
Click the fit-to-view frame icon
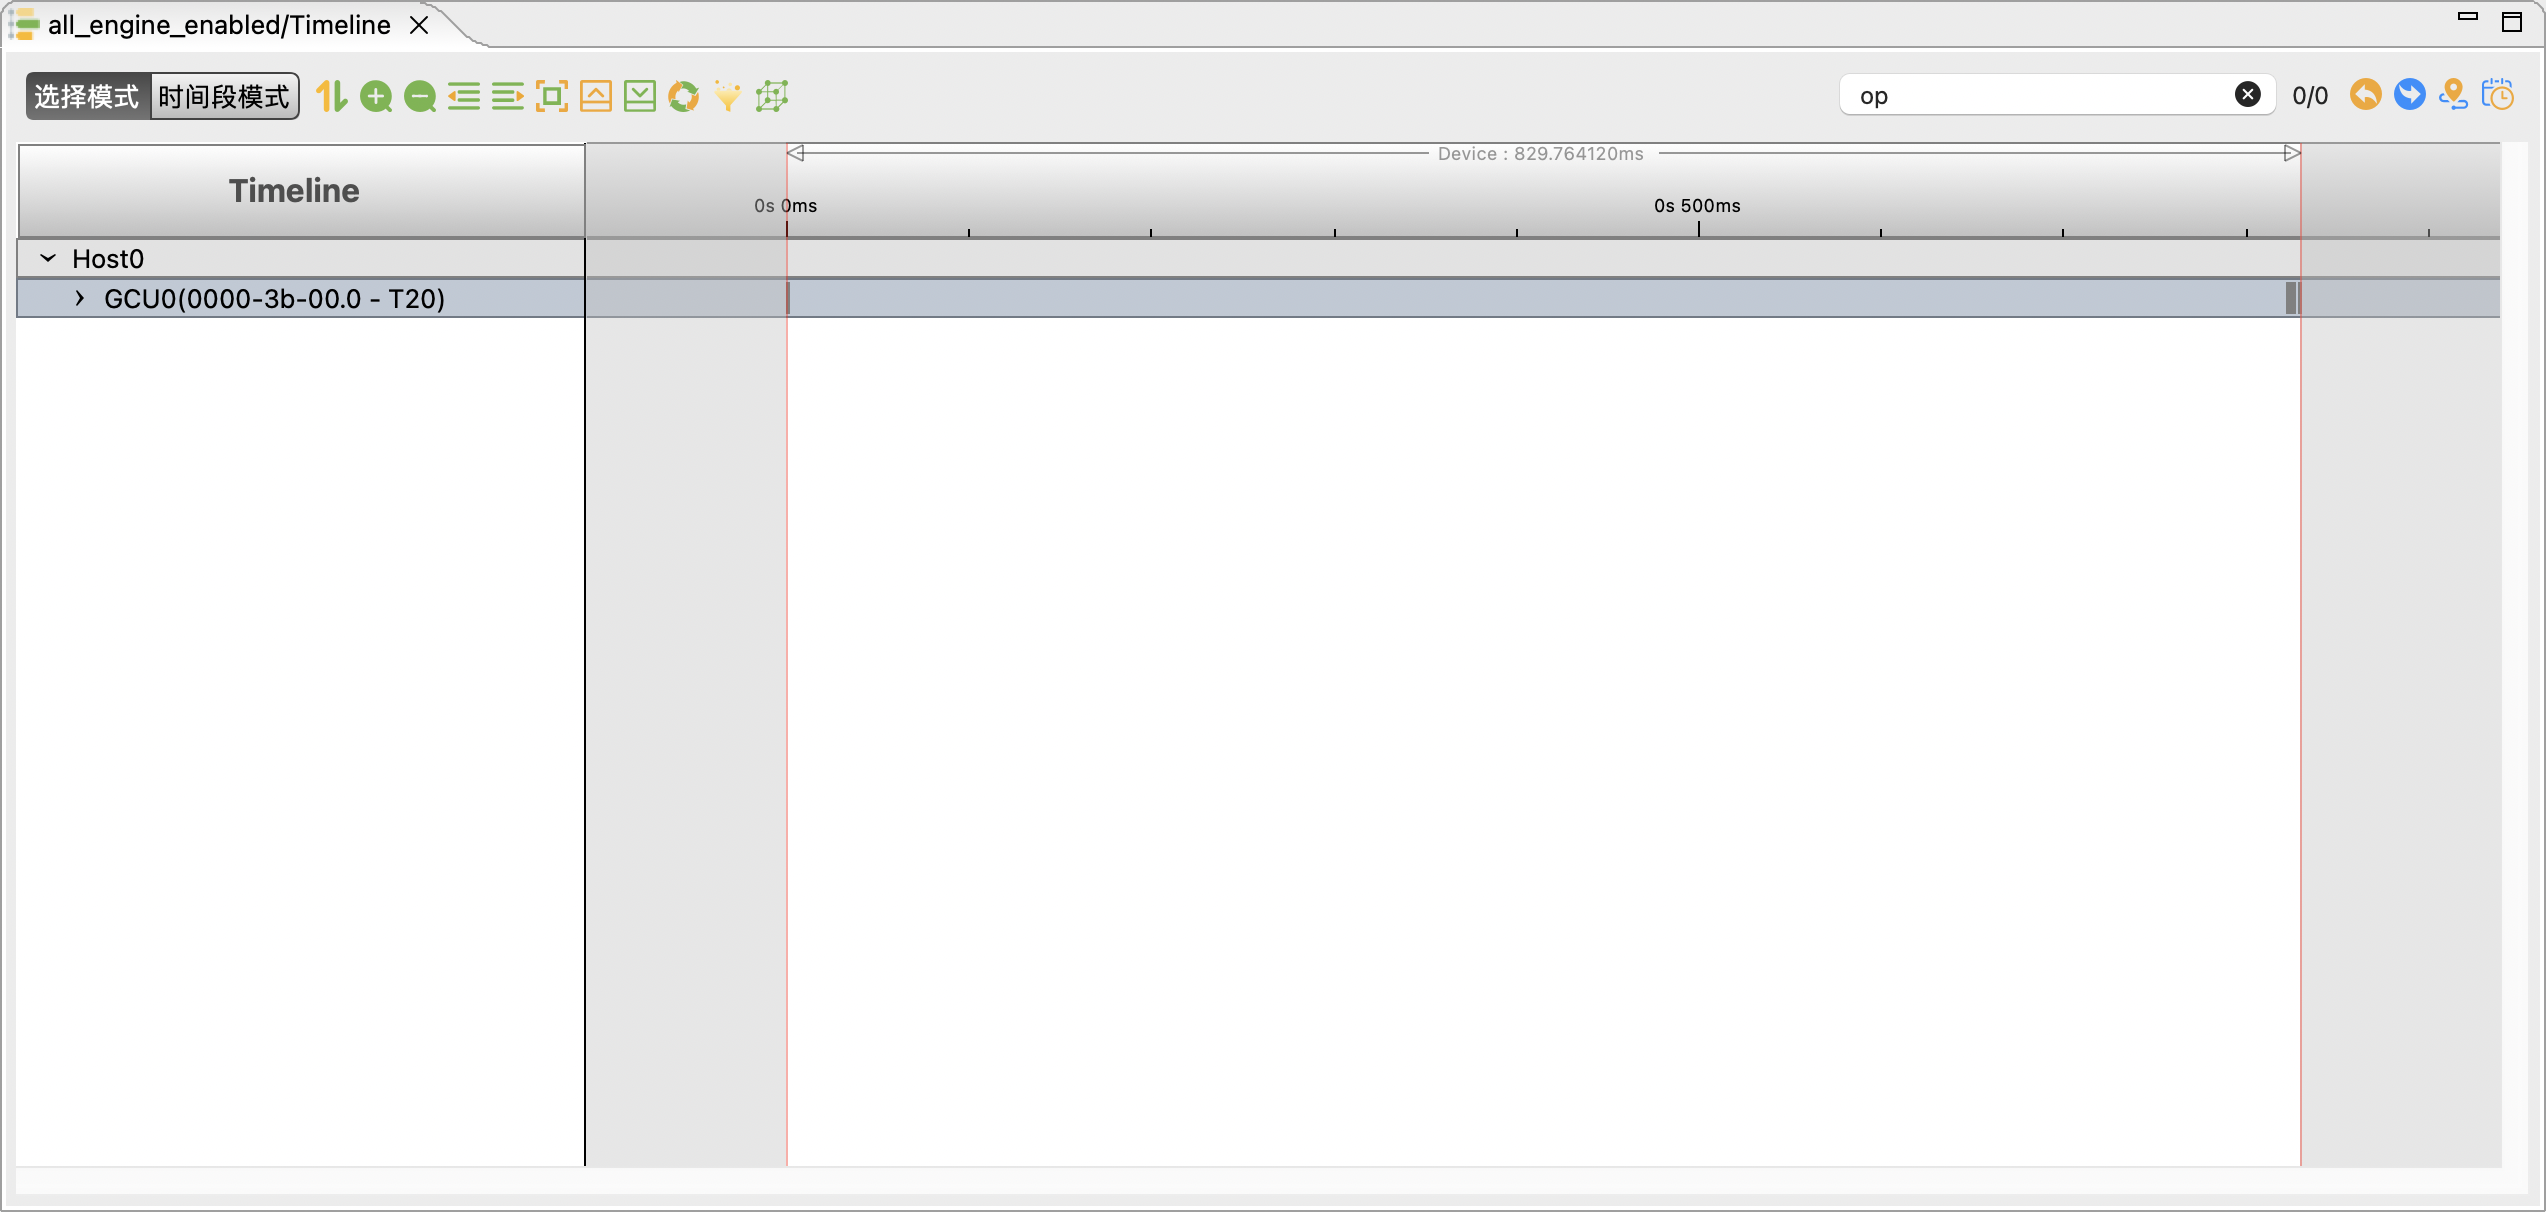pyautogui.click(x=552, y=96)
